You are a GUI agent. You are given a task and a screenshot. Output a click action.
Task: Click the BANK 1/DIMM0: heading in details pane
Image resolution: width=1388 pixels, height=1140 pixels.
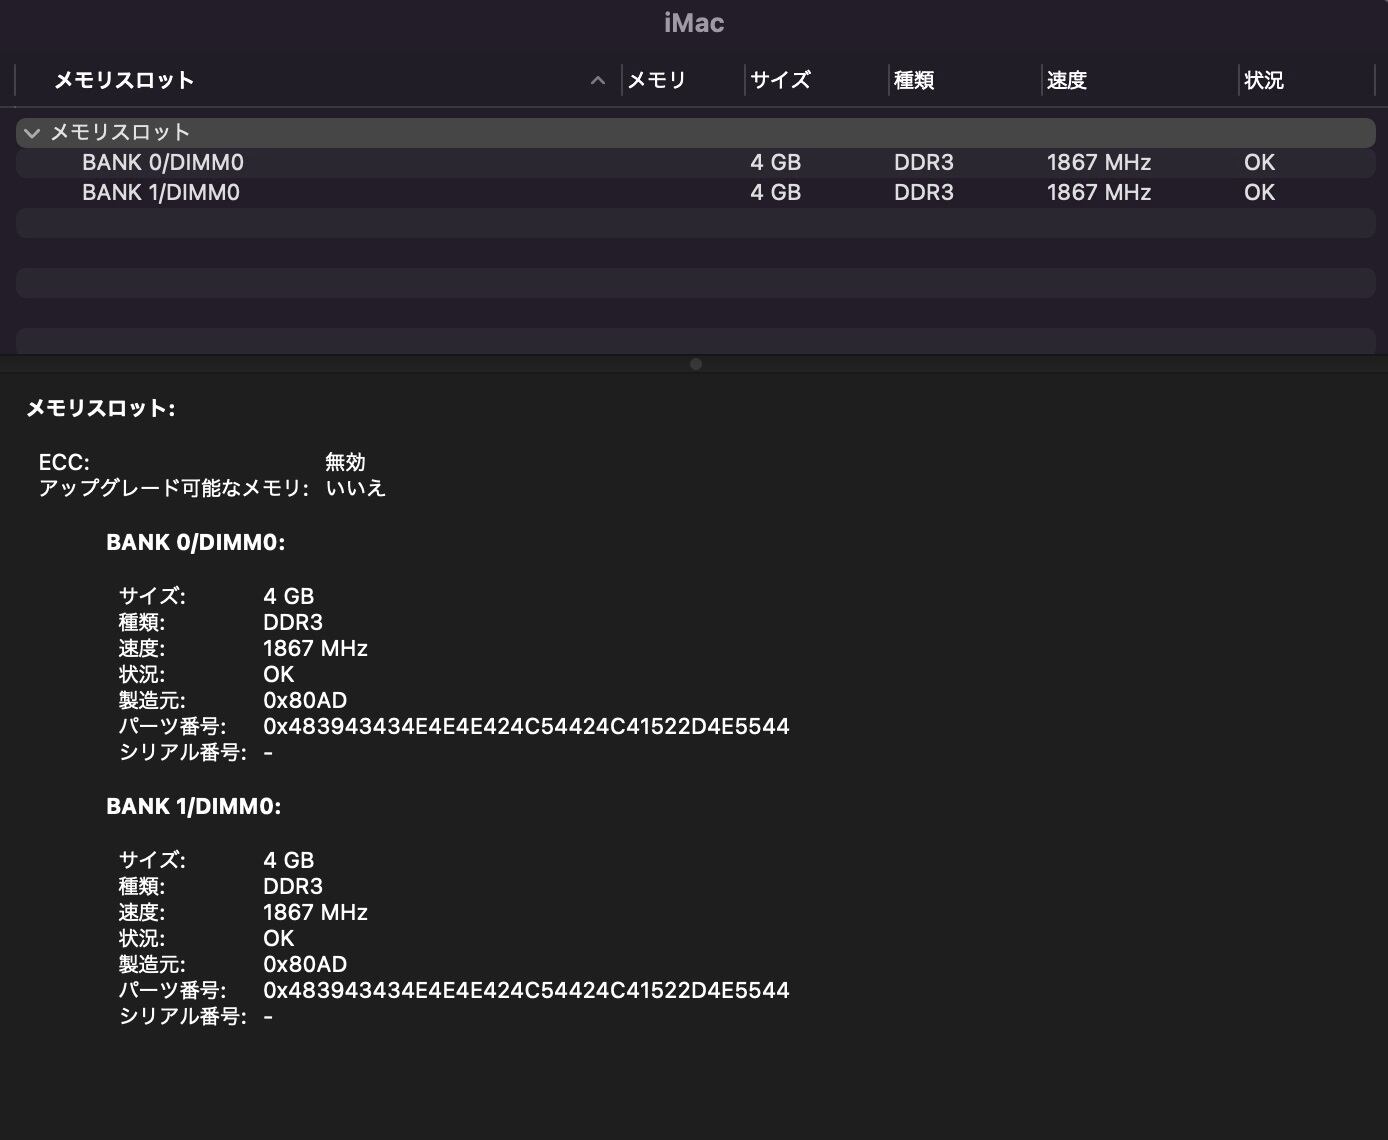pyautogui.click(x=194, y=807)
